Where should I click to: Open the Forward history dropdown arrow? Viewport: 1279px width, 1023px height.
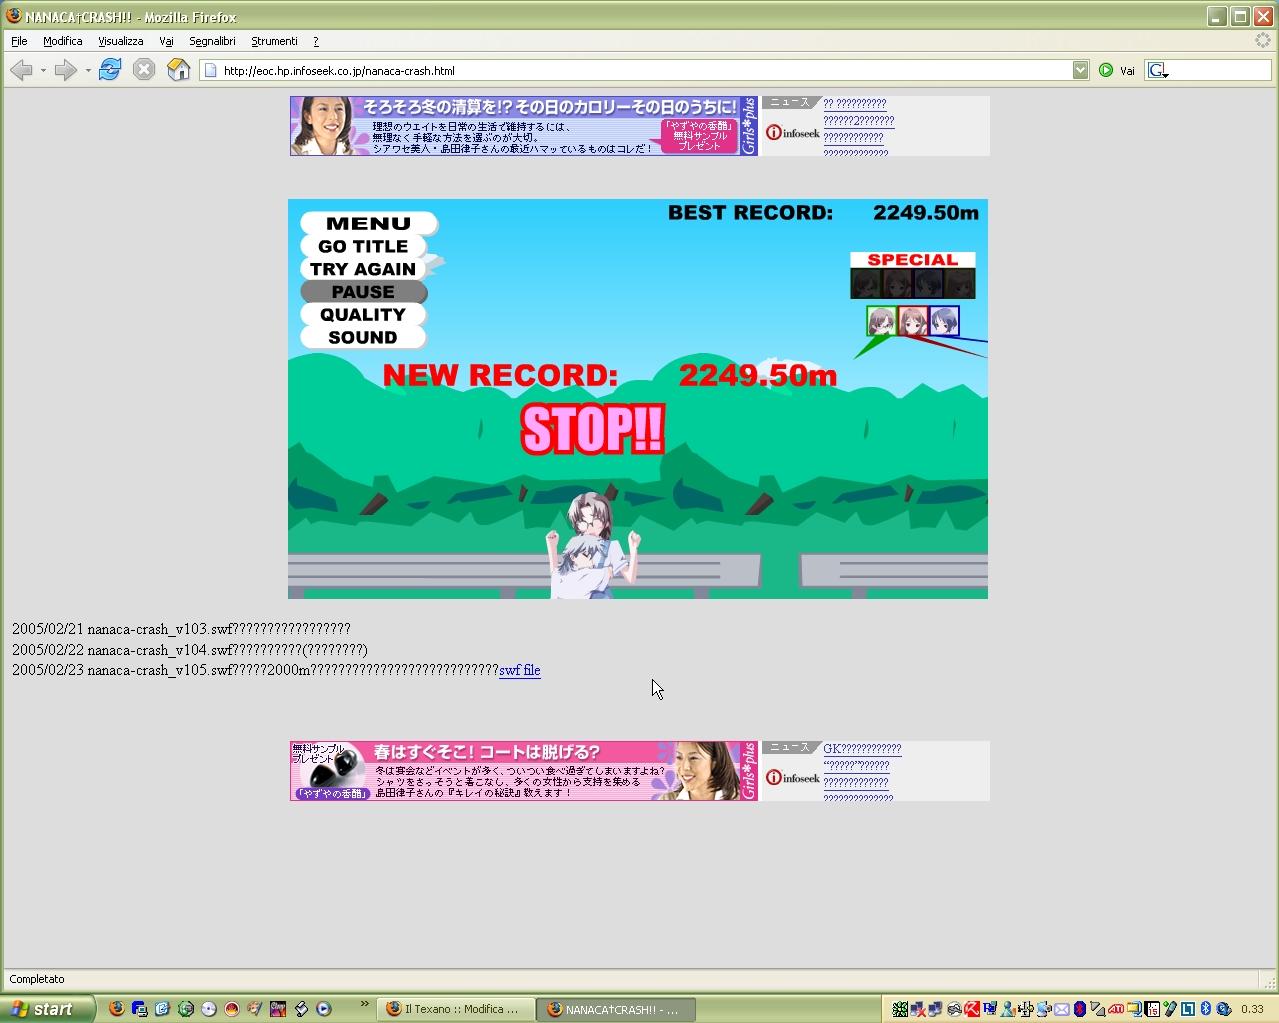click(x=88, y=70)
